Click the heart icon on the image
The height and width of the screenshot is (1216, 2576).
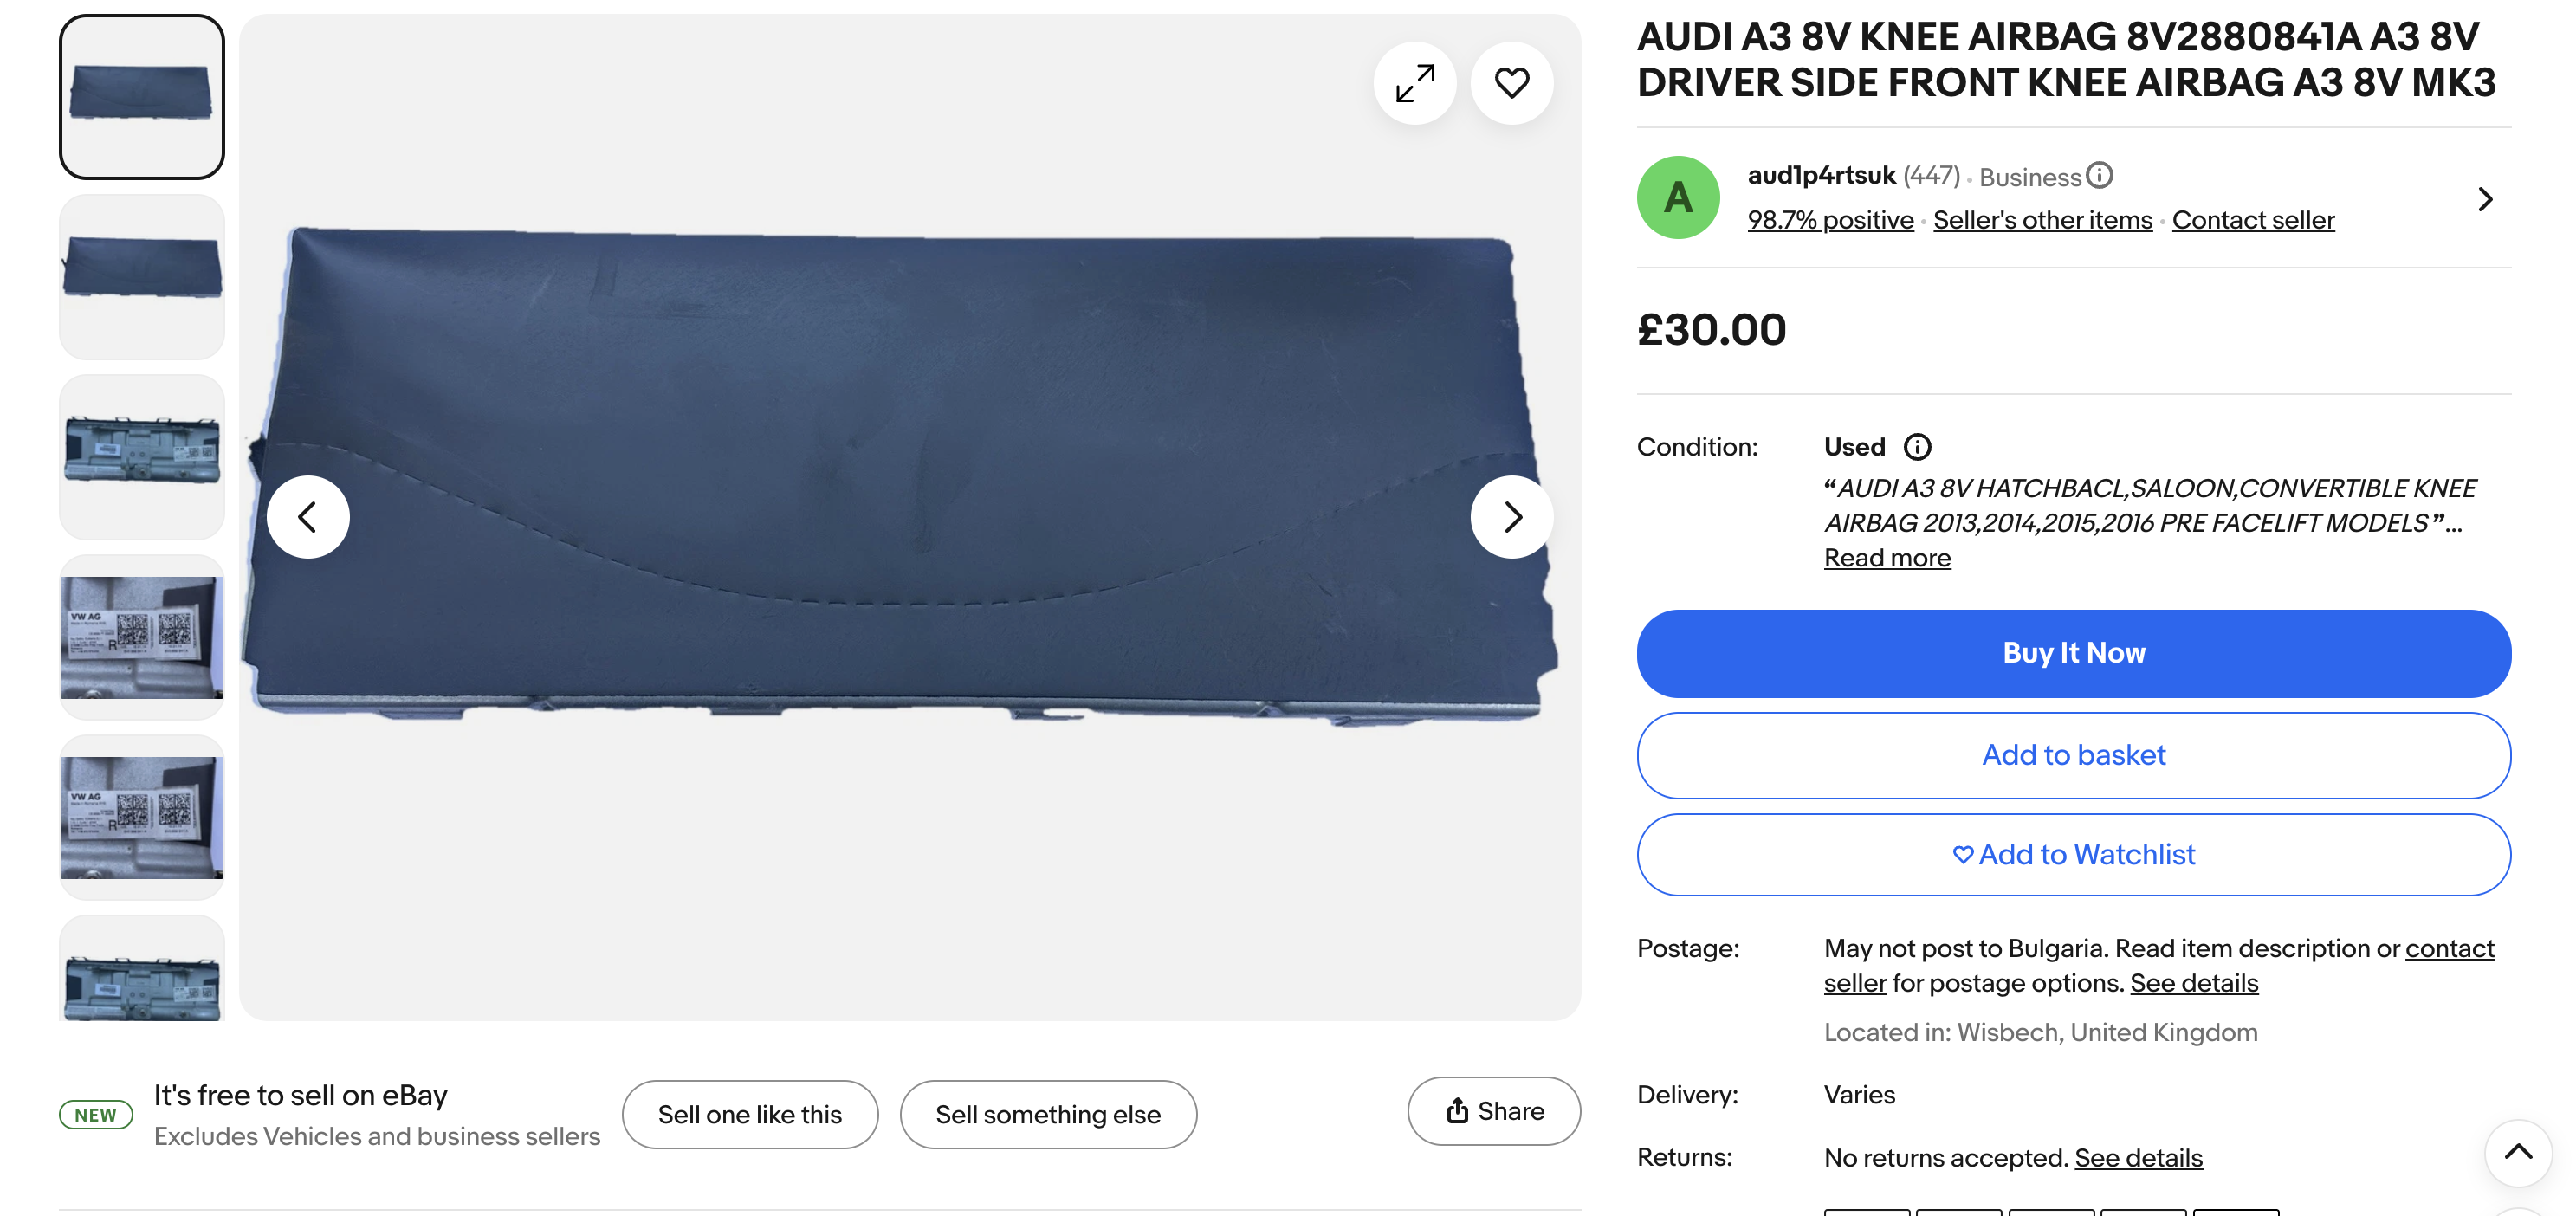[x=1511, y=83]
